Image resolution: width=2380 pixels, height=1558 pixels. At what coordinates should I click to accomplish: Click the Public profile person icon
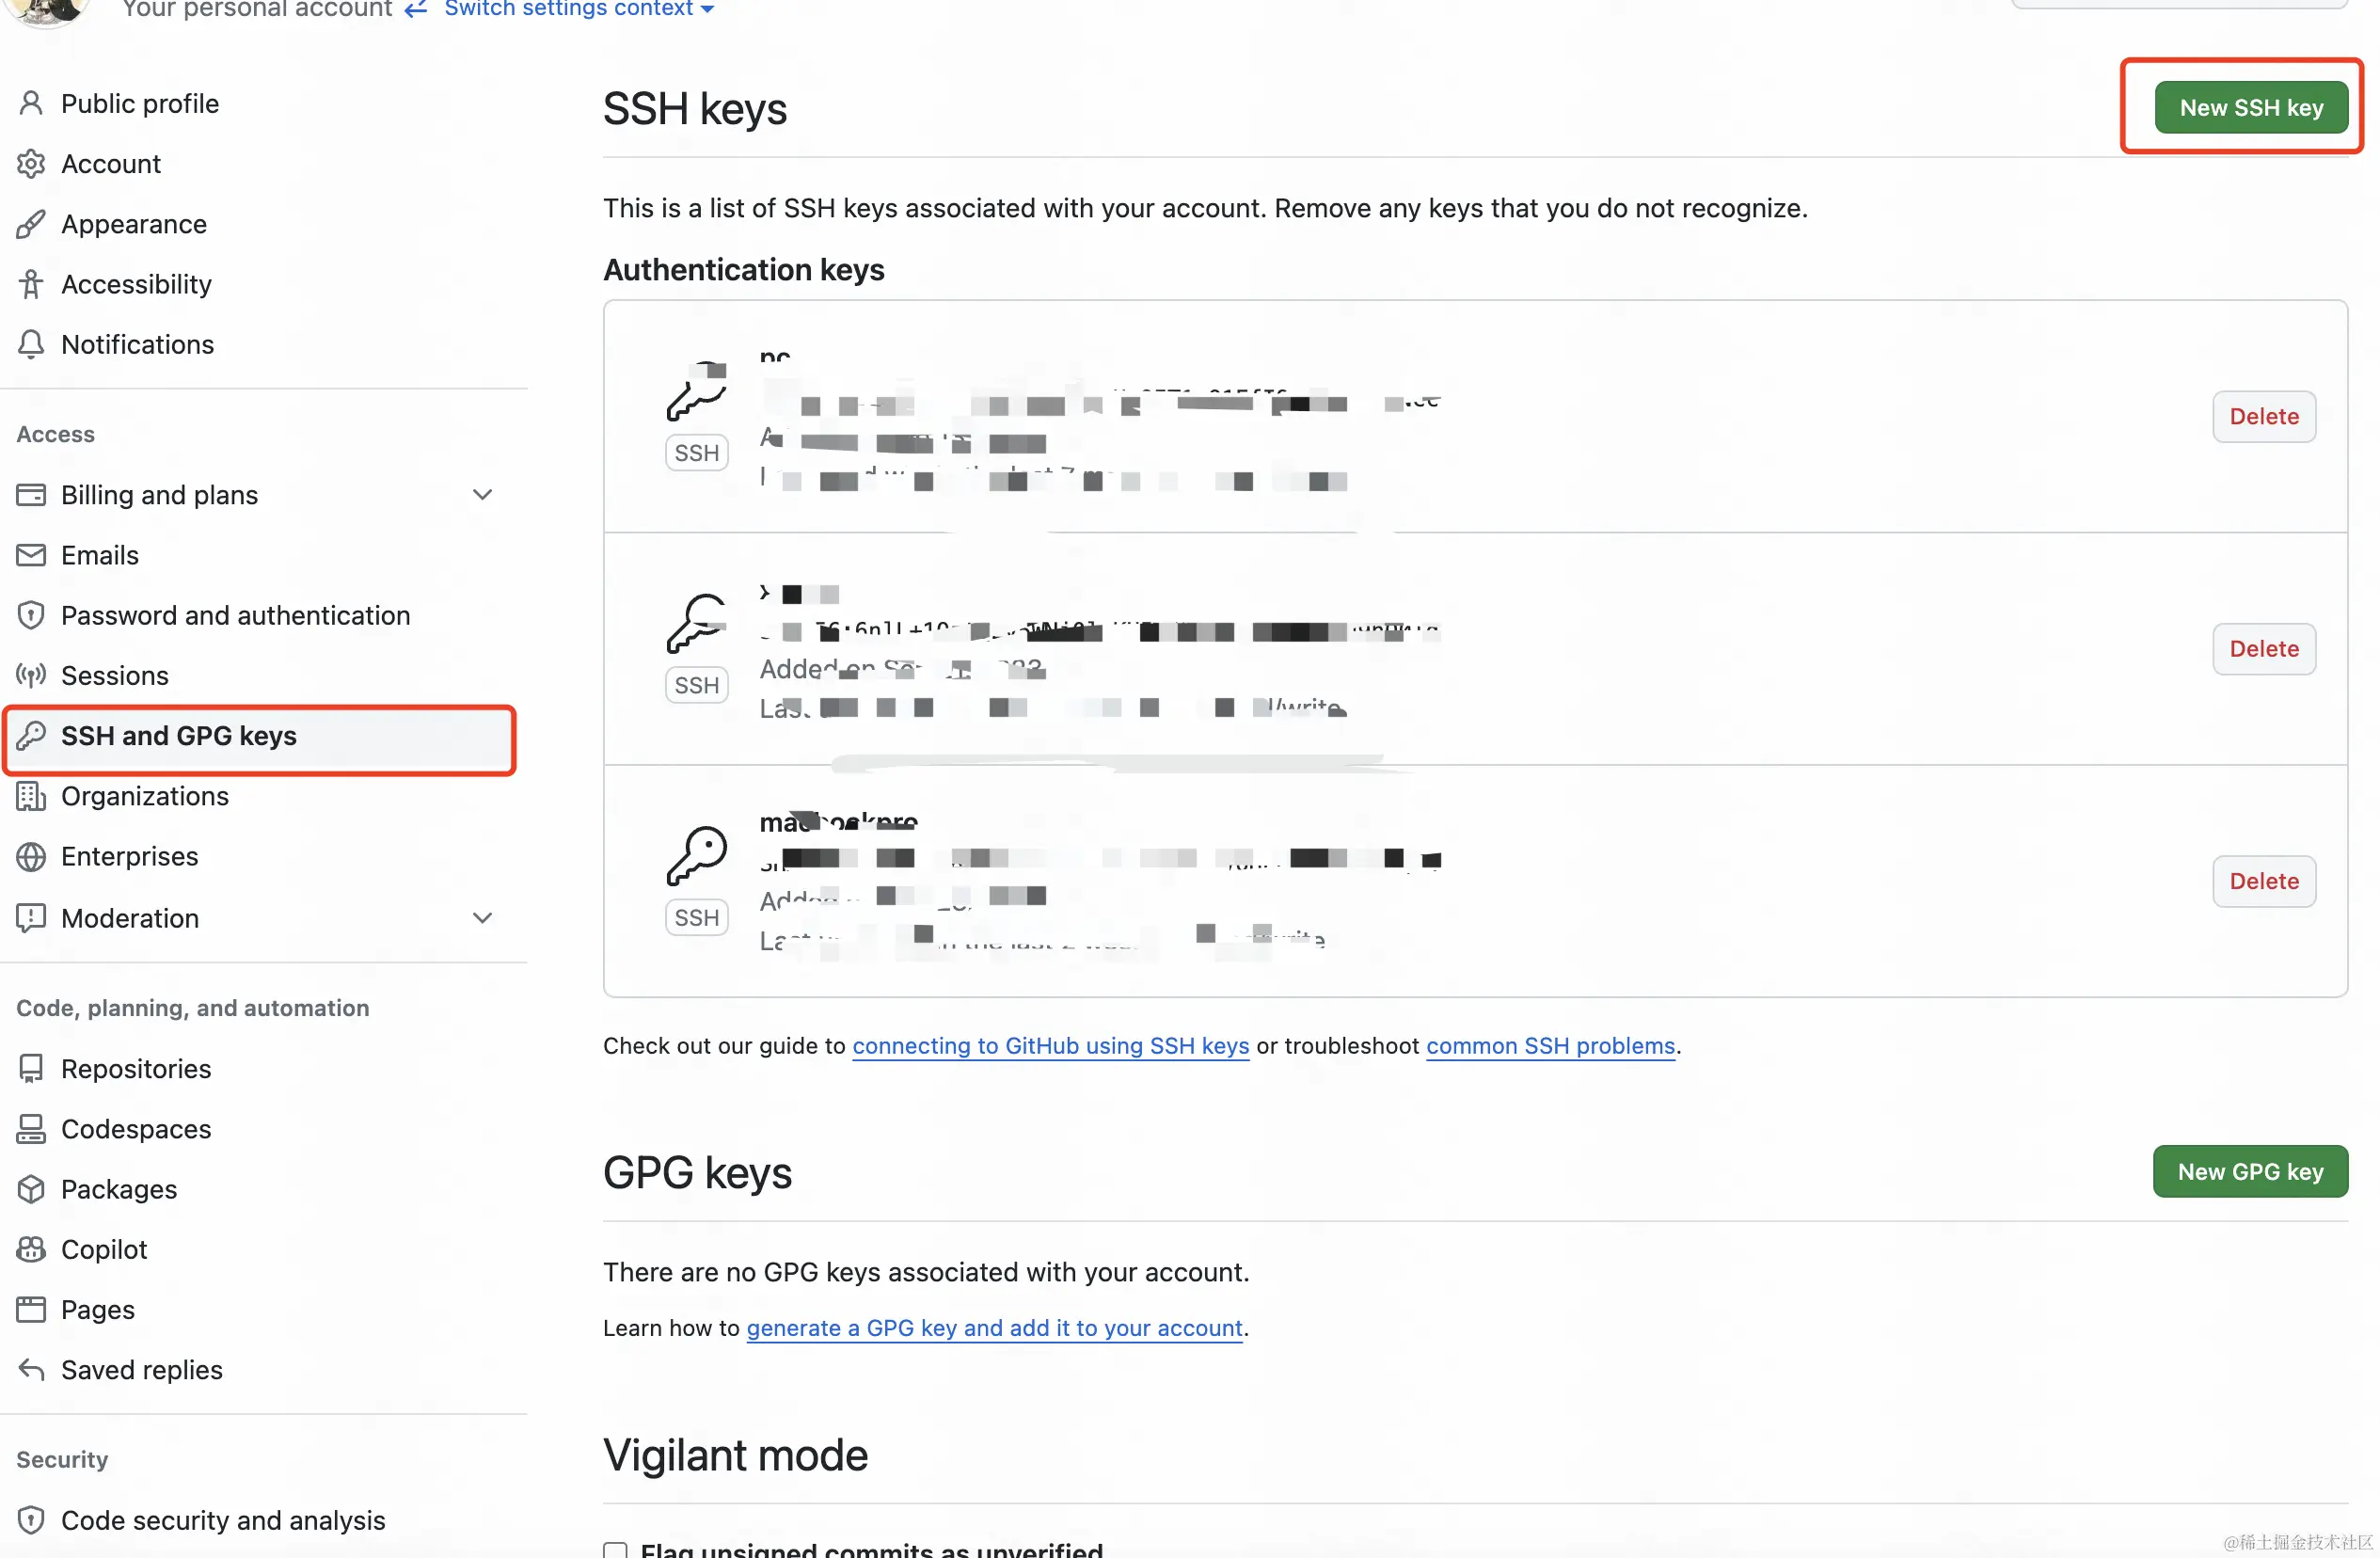[31, 103]
